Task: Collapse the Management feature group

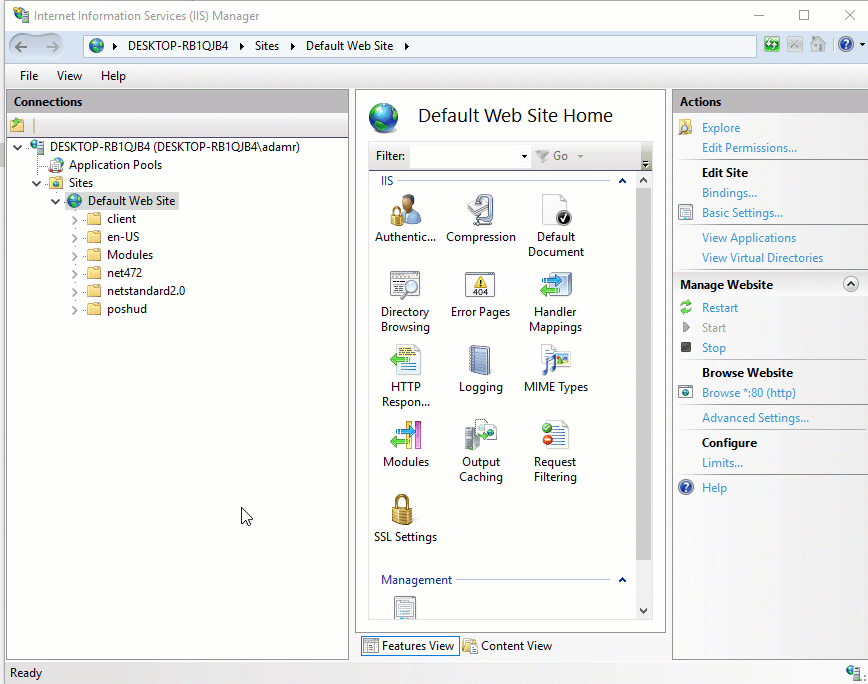Action: tap(622, 579)
